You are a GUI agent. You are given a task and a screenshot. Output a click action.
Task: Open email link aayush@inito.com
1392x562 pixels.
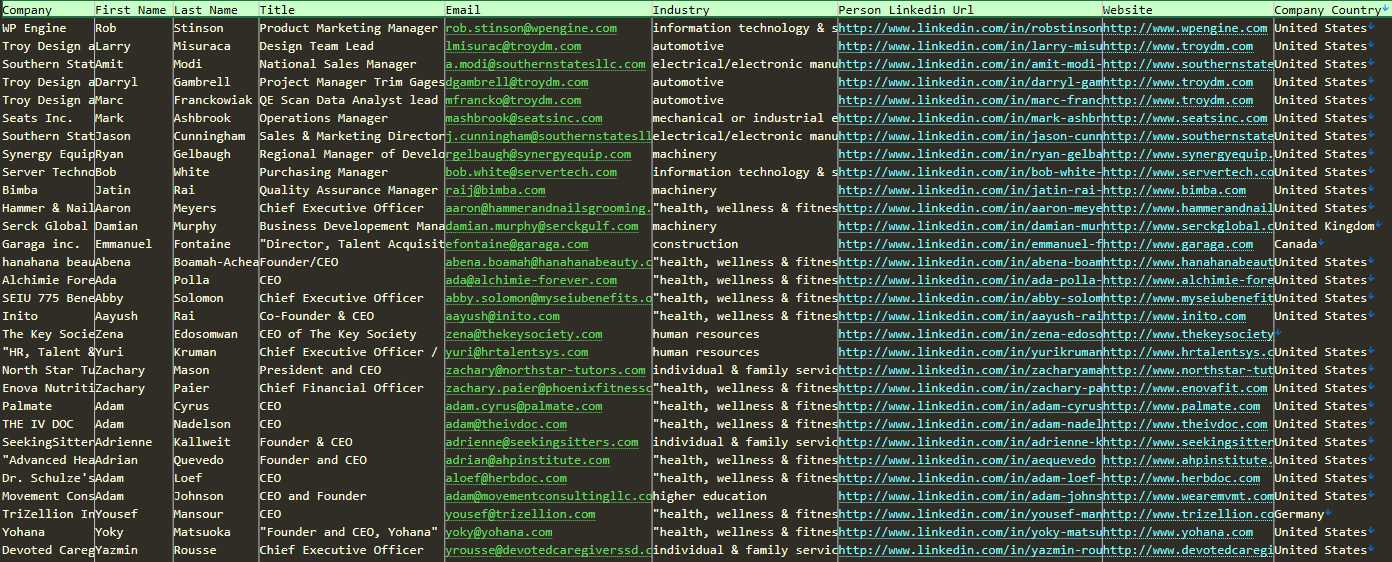click(x=502, y=316)
